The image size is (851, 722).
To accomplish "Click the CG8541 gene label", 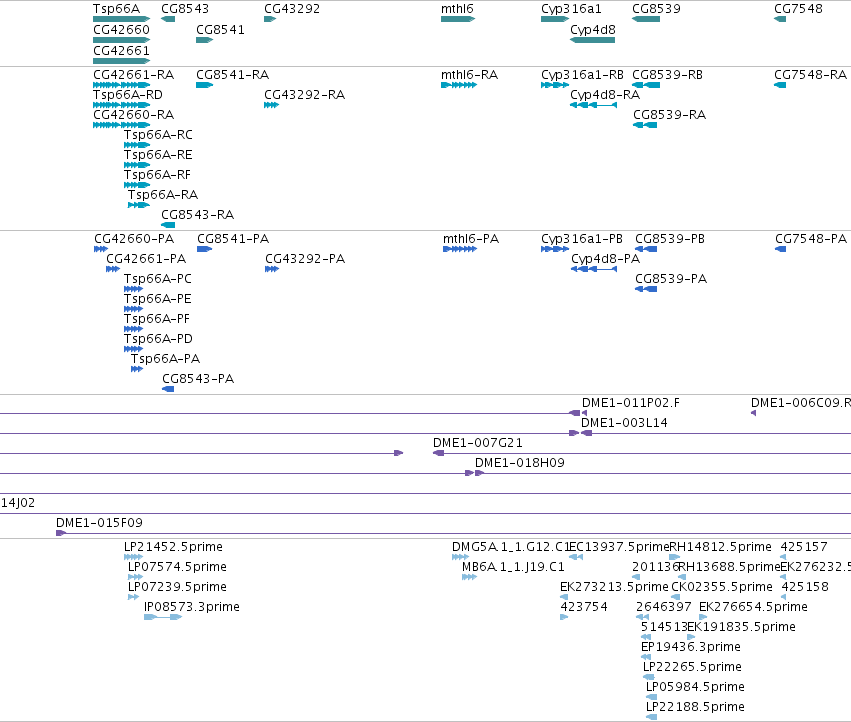I will 220,29.
